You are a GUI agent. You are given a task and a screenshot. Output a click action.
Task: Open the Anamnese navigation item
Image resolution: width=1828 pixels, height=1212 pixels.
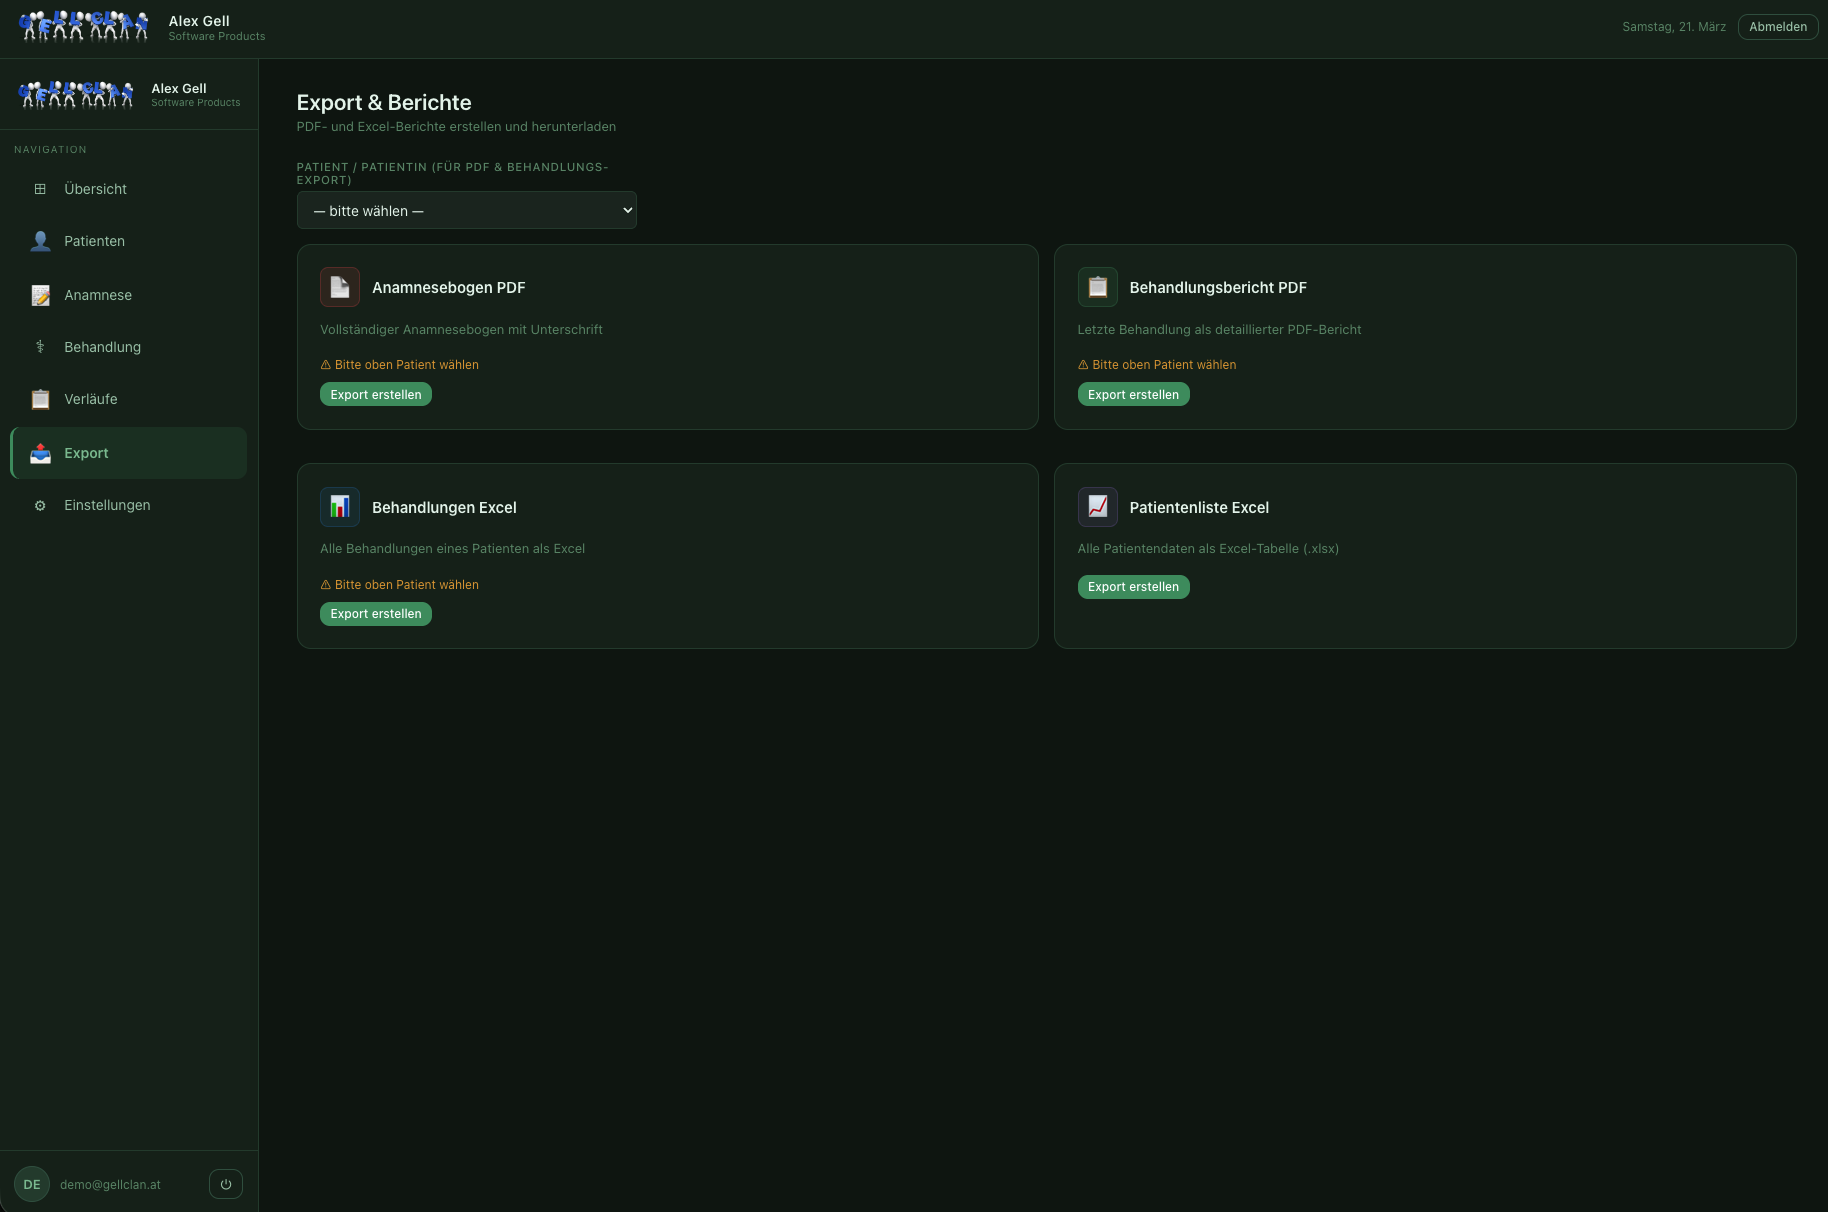pyautogui.click(x=129, y=295)
